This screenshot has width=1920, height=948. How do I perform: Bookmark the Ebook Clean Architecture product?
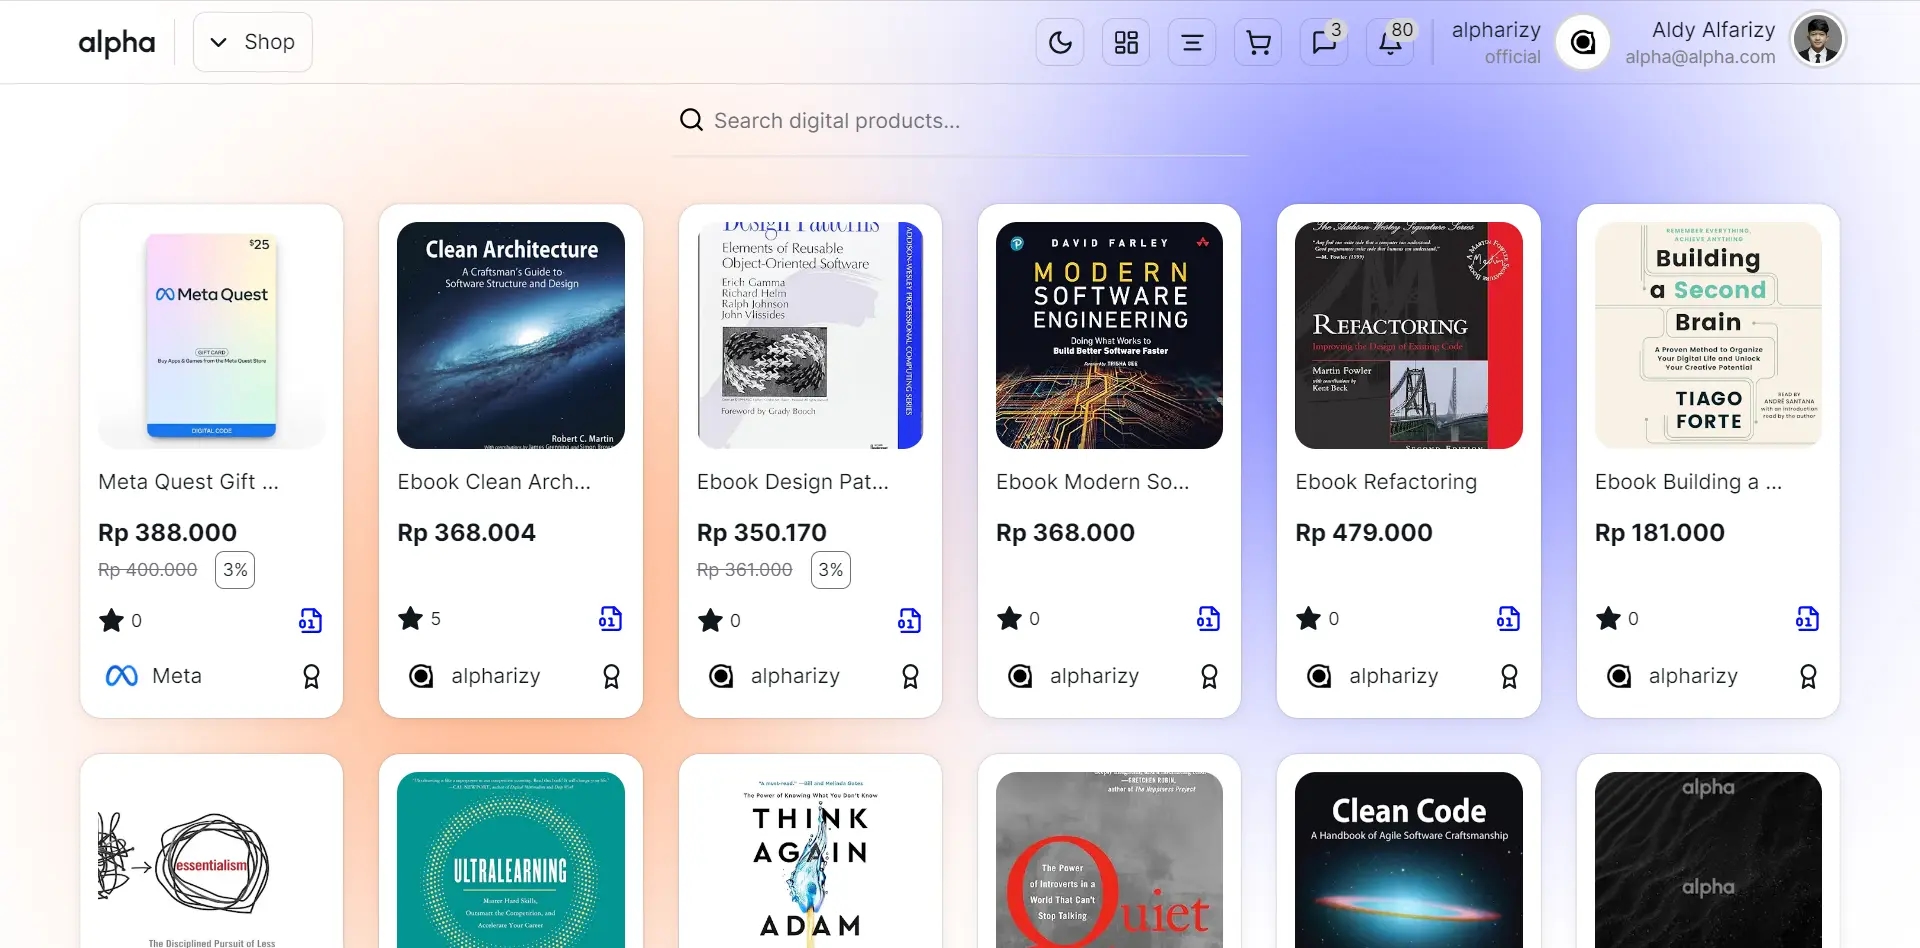(x=611, y=677)
